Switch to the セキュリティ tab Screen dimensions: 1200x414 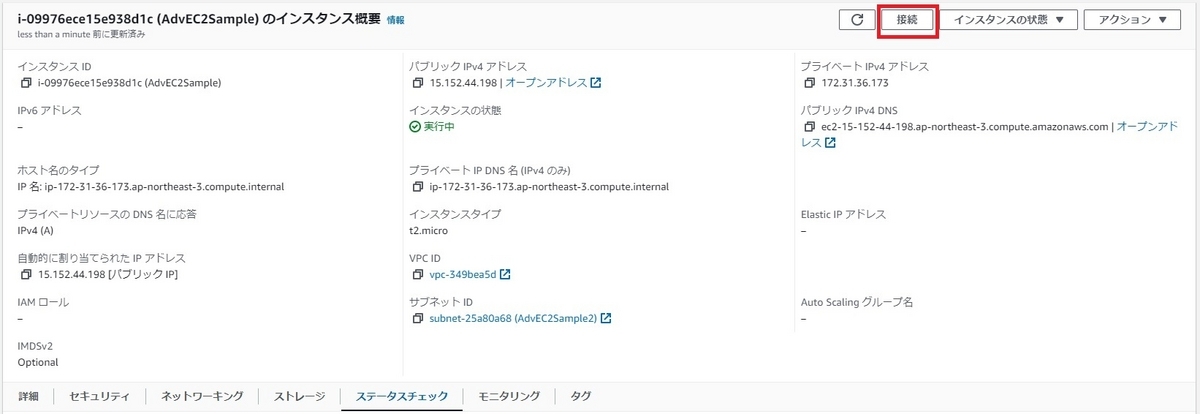pyautogui.click(x=99, y=396)
